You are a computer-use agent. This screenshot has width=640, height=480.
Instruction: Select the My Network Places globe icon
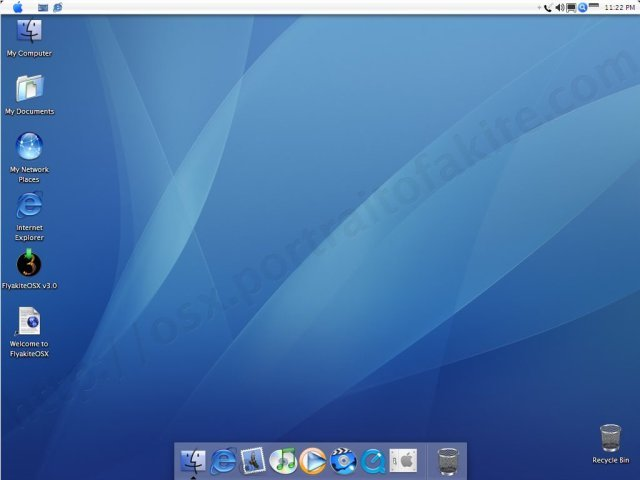(x=29, y=146)
